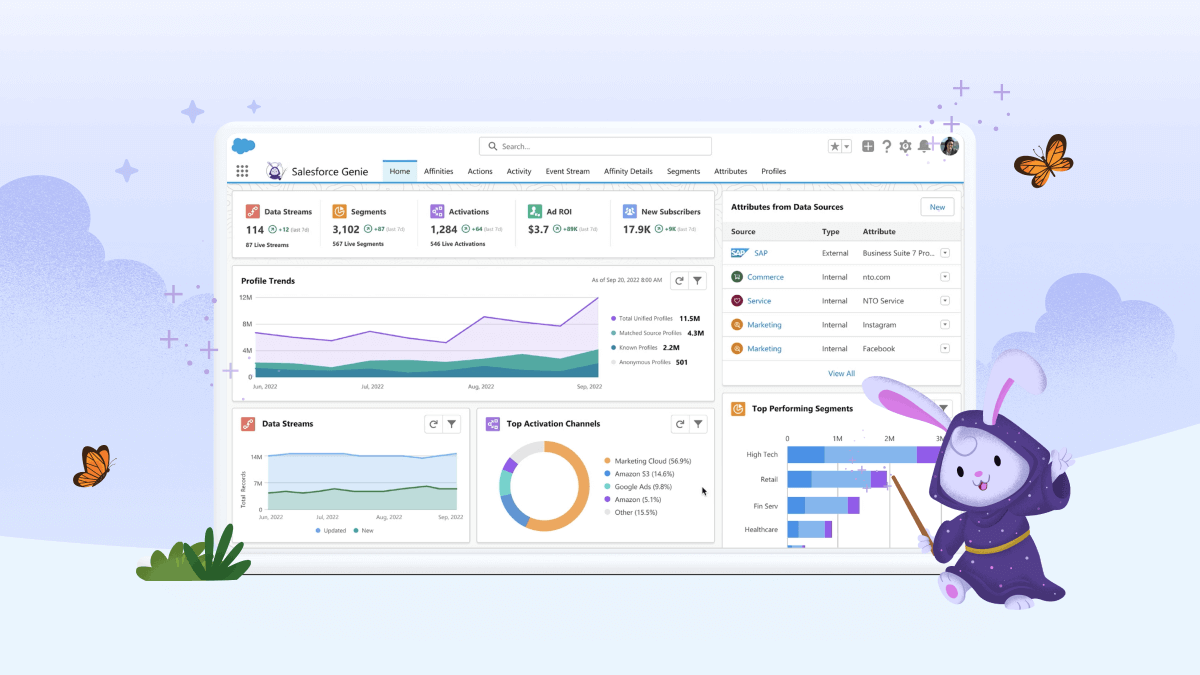Filter the Profile Trends chart
1200x675 pixels.
(x=698, y=281)
